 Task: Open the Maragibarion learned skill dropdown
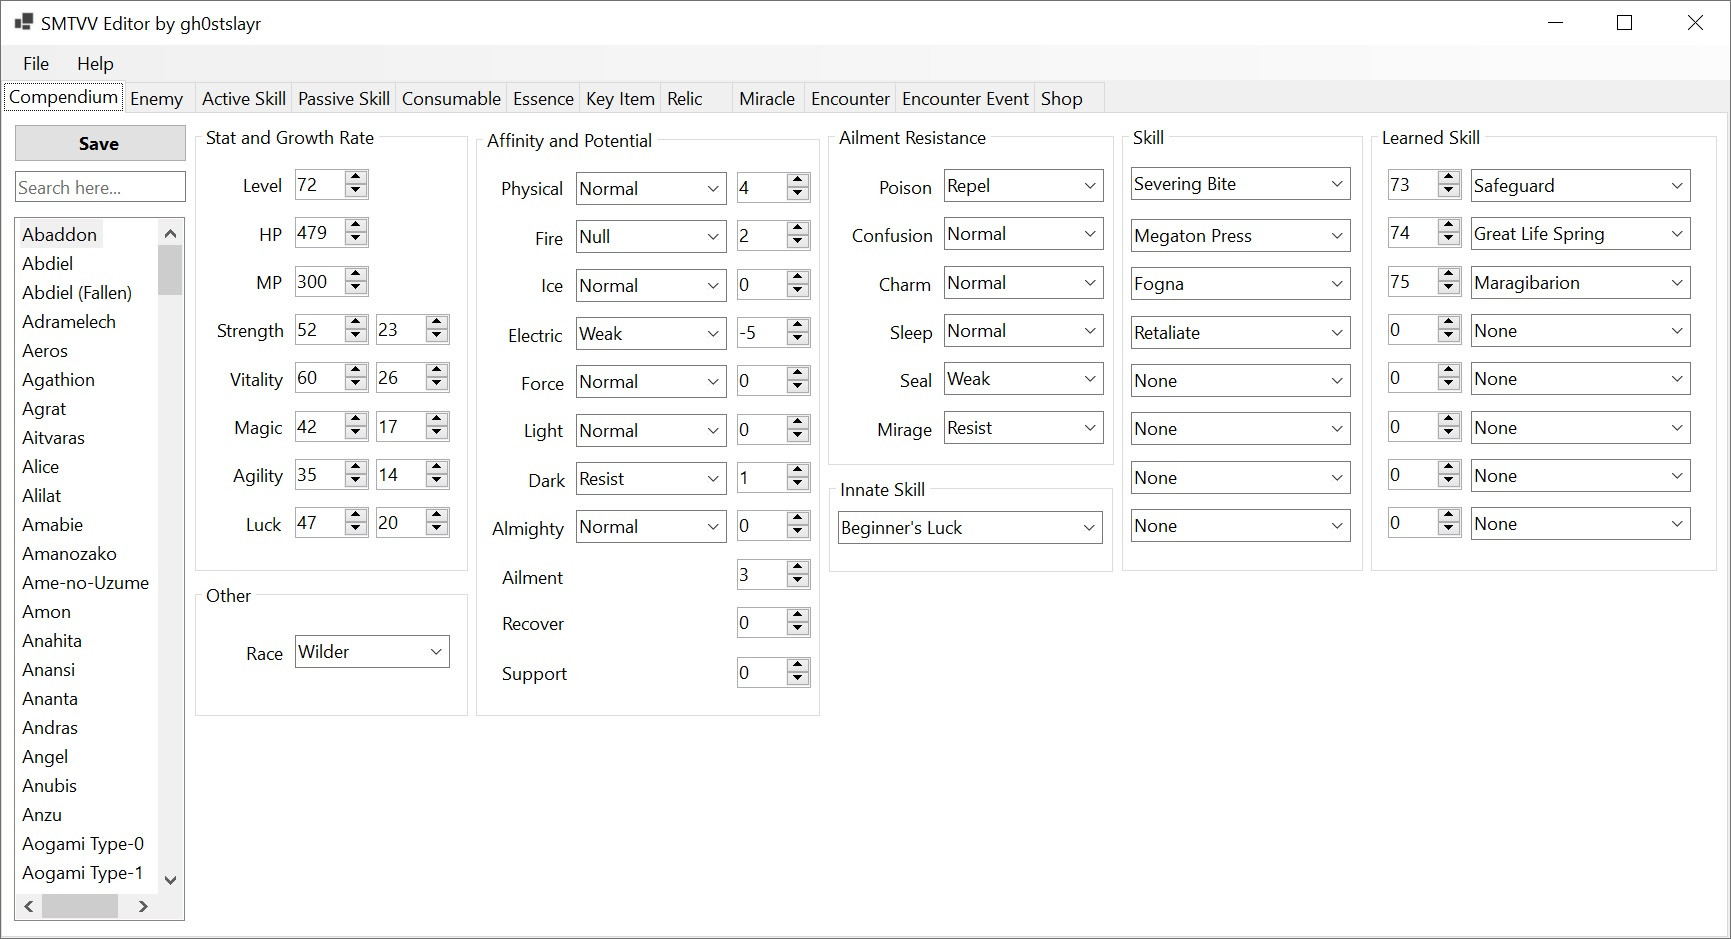[x=1580, y=282]
